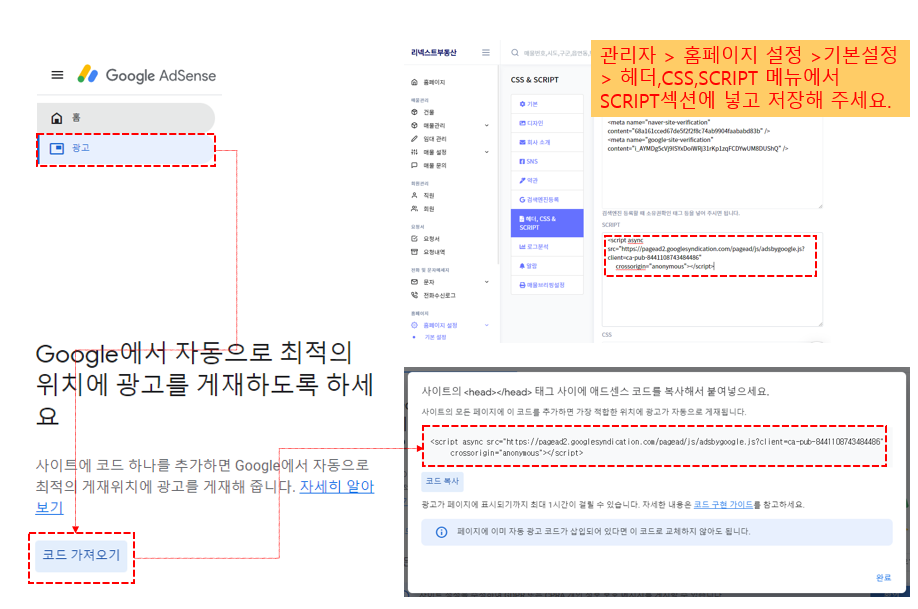Select the 홈 item in AdSense sidebar
This screenshot has width=918, height=609.
point(125,118)
